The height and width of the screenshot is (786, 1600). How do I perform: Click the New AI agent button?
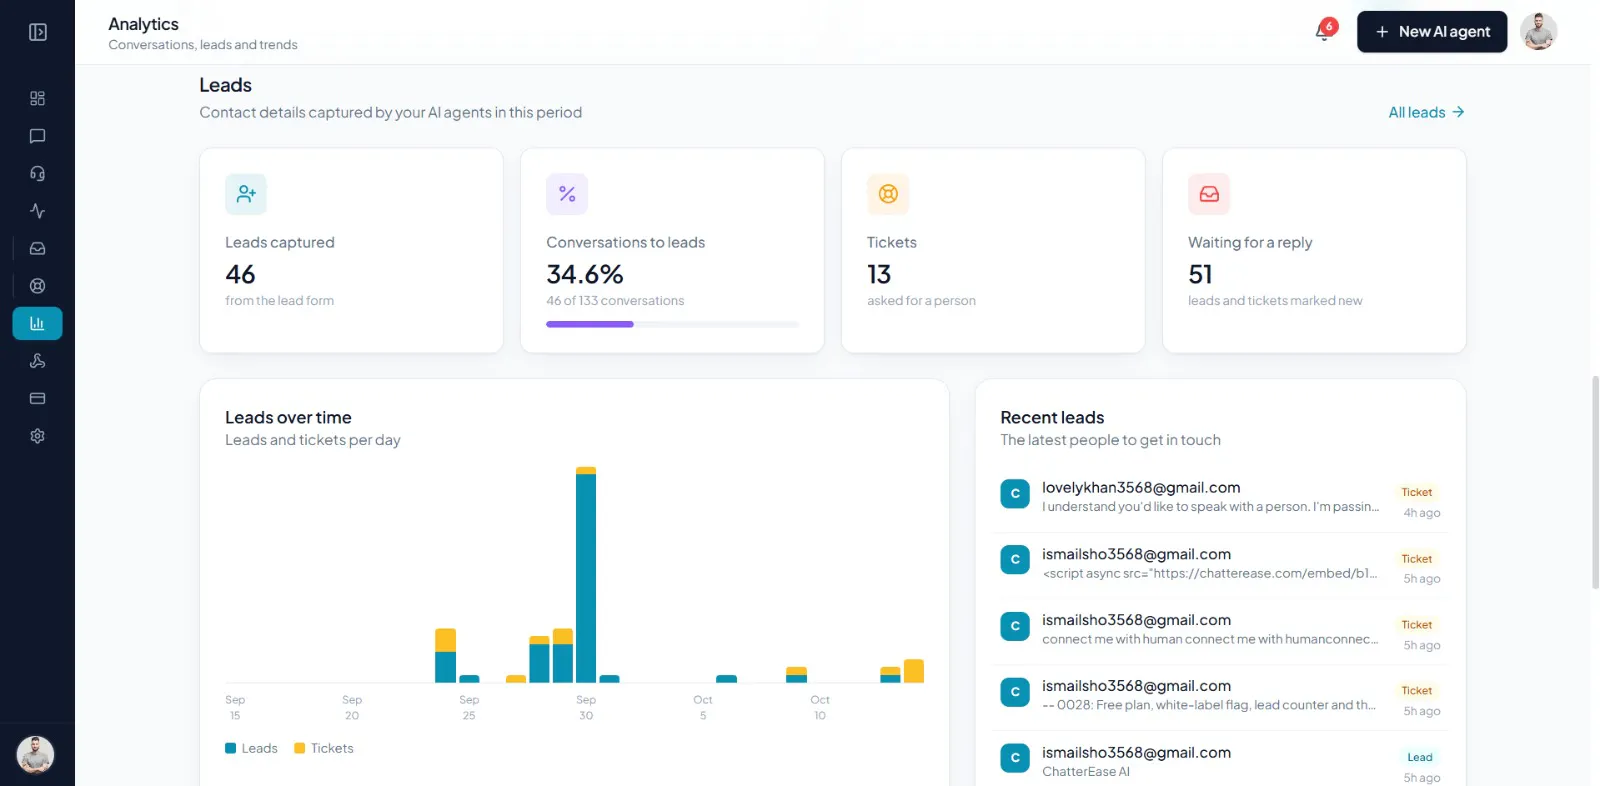pos(1432,32)
